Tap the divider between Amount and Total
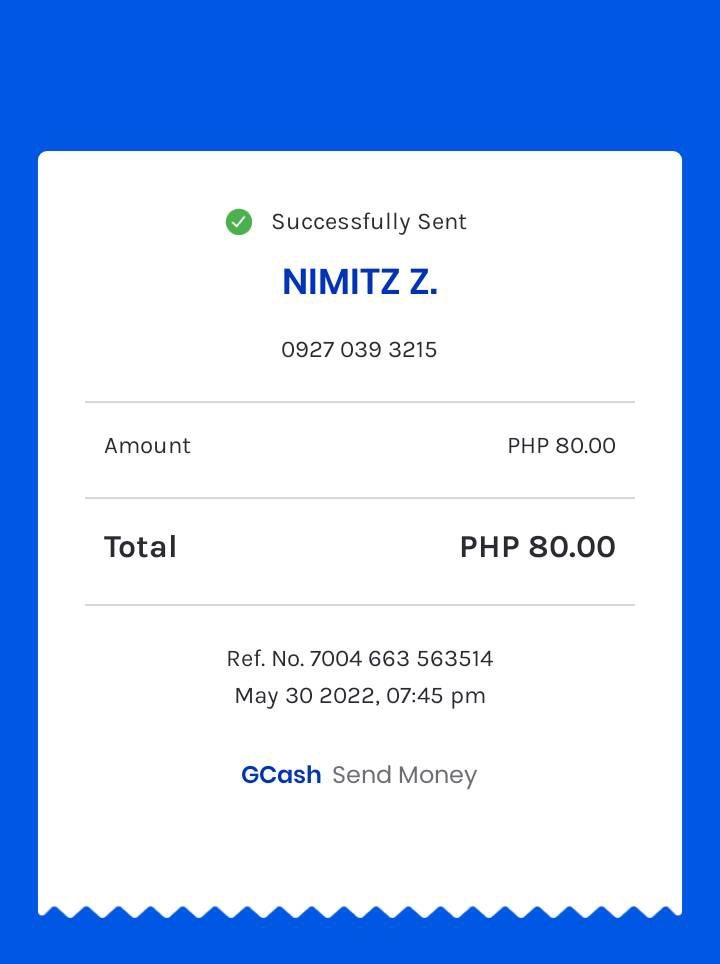Screen dimensions: 720x964 [x=360, y=498]
